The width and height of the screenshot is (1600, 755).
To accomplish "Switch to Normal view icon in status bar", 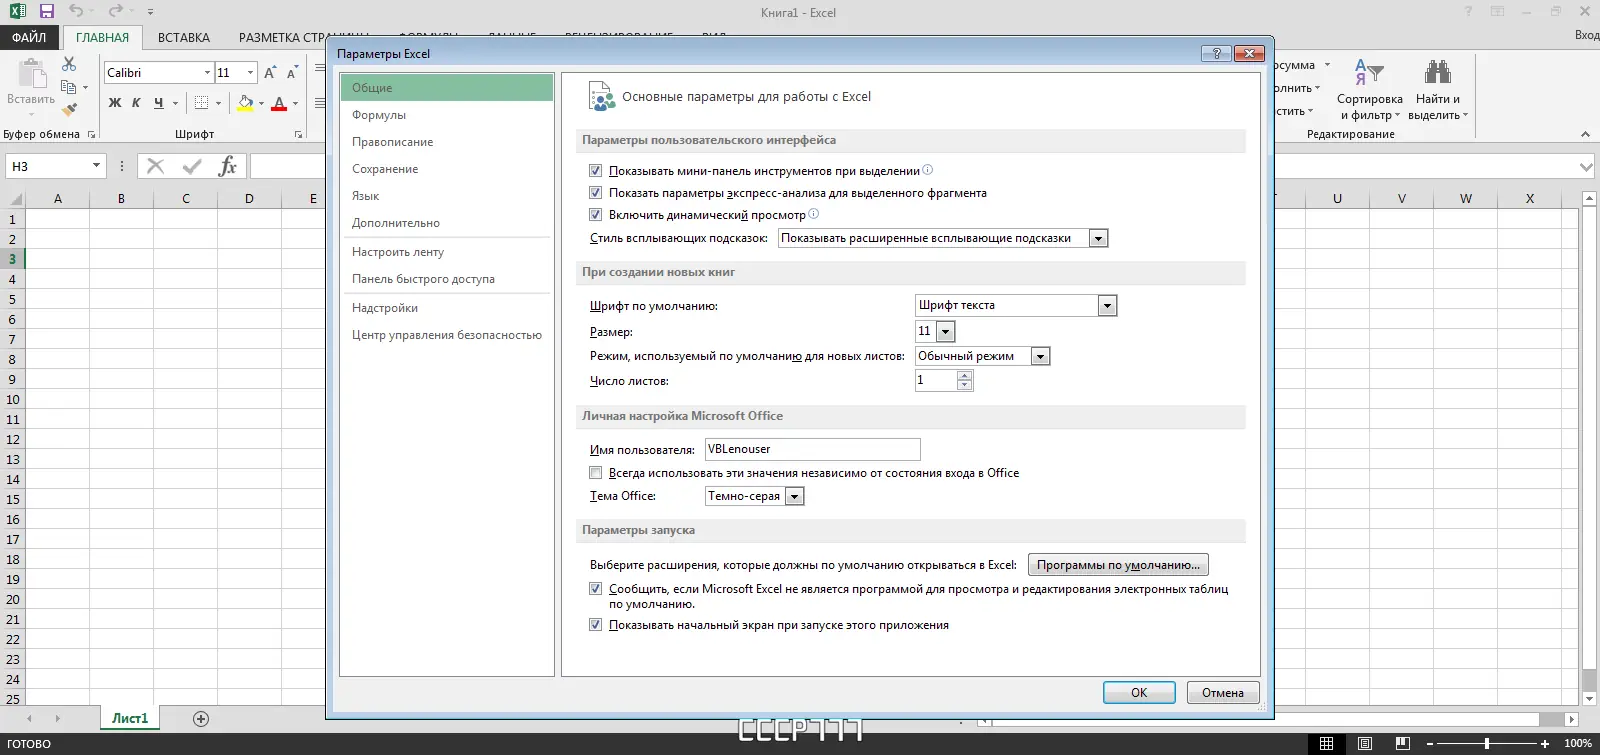I will pos(1327,744).
